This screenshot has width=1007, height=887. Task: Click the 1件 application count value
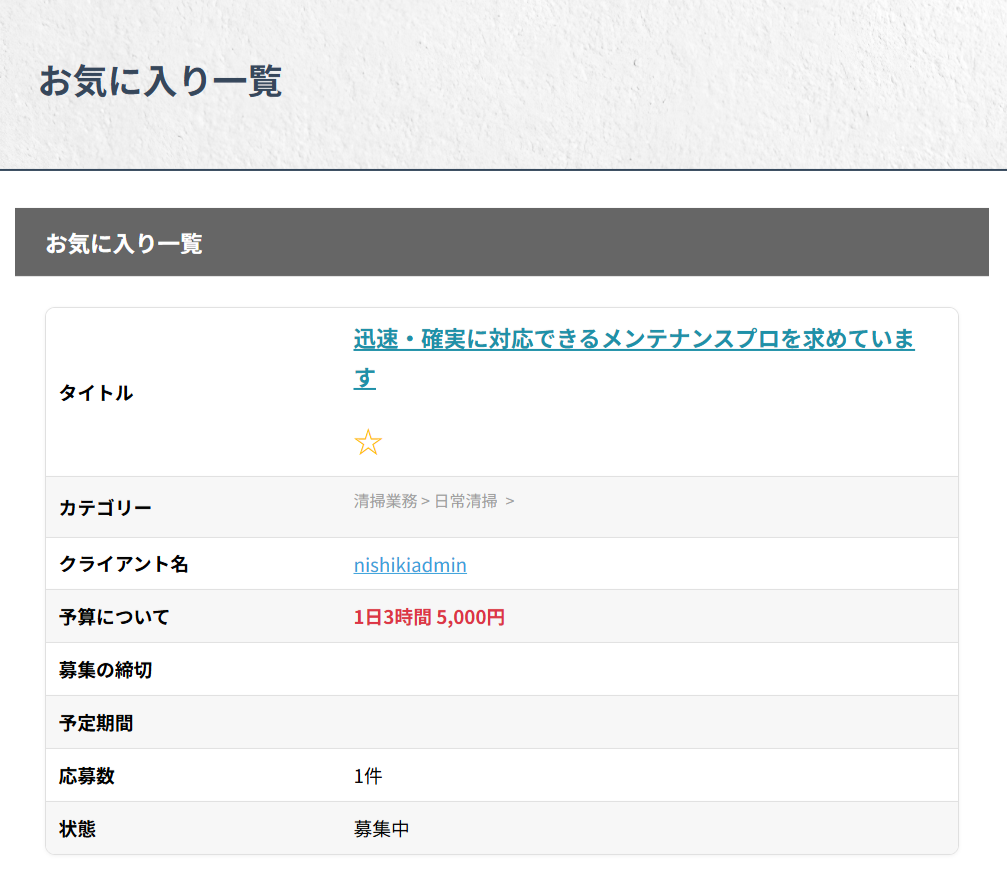coord(367,776)
